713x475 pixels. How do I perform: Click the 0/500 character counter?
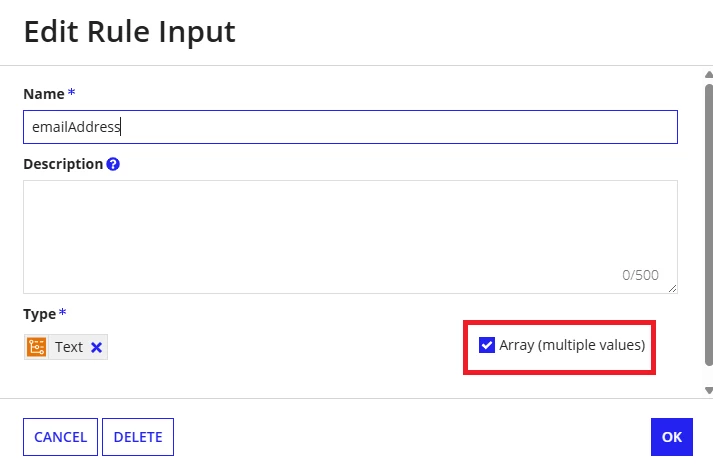tap(640, 275)
